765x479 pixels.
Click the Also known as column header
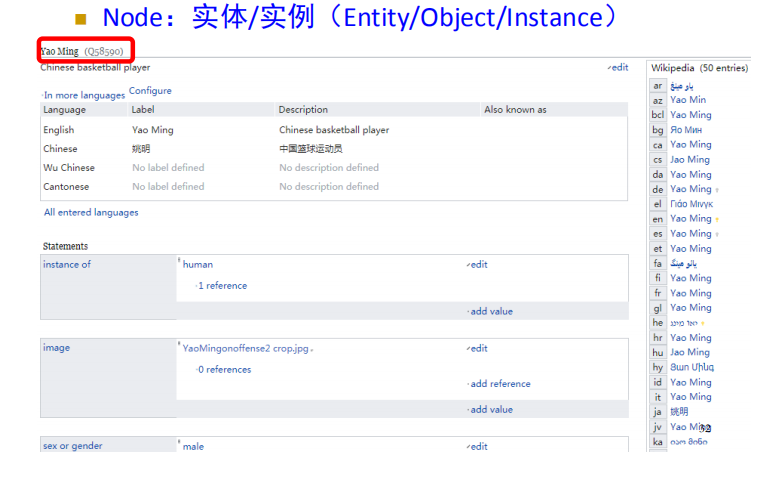pos(515,110)
